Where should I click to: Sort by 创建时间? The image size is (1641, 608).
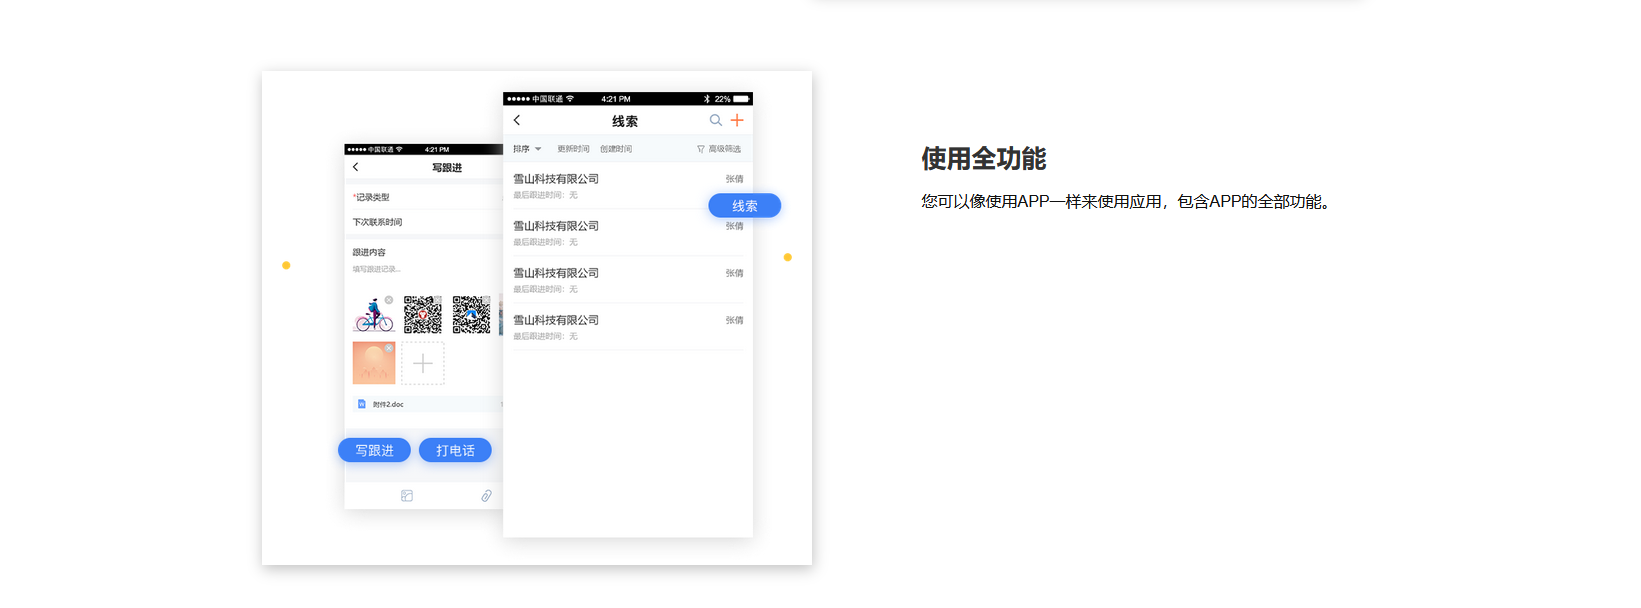click(616, 149)
